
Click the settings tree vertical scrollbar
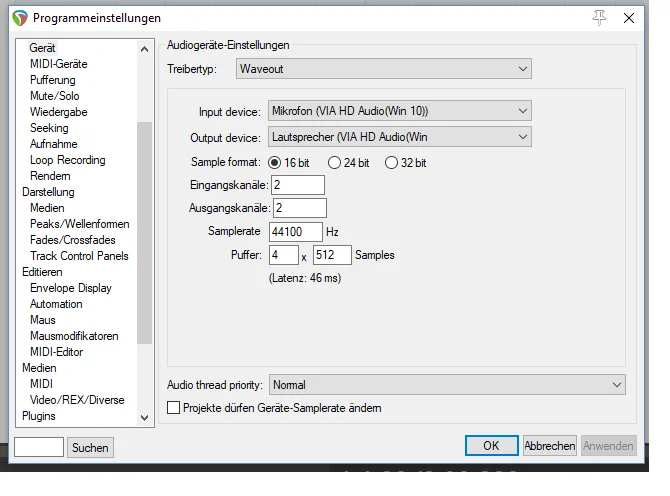144,230
